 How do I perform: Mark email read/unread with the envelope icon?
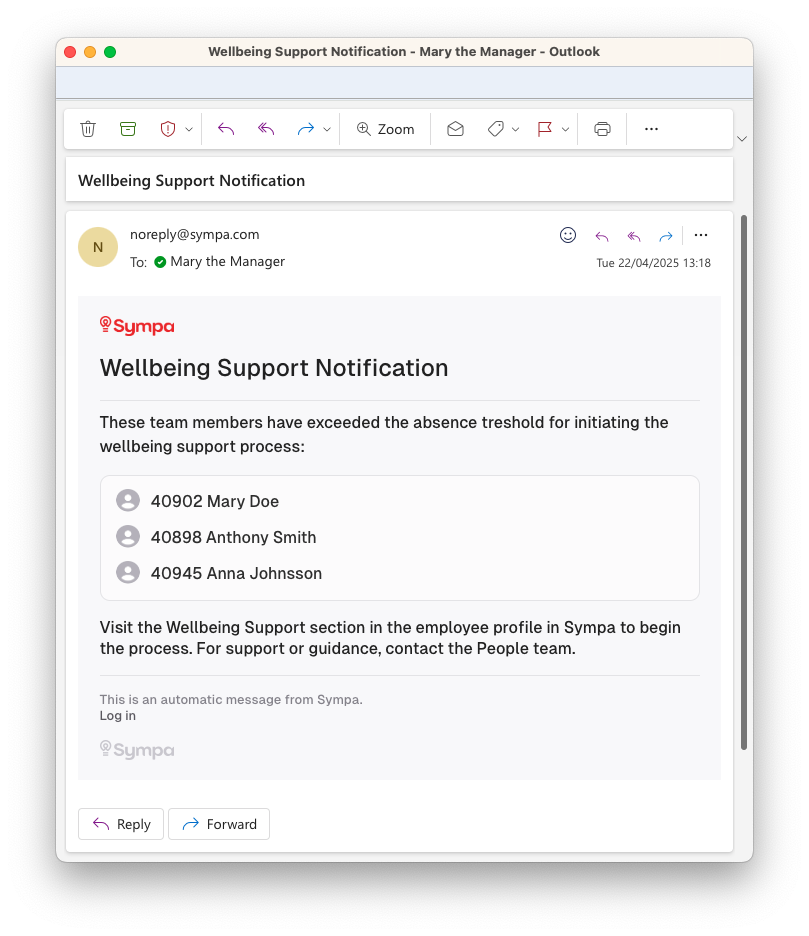coord(456,129)
